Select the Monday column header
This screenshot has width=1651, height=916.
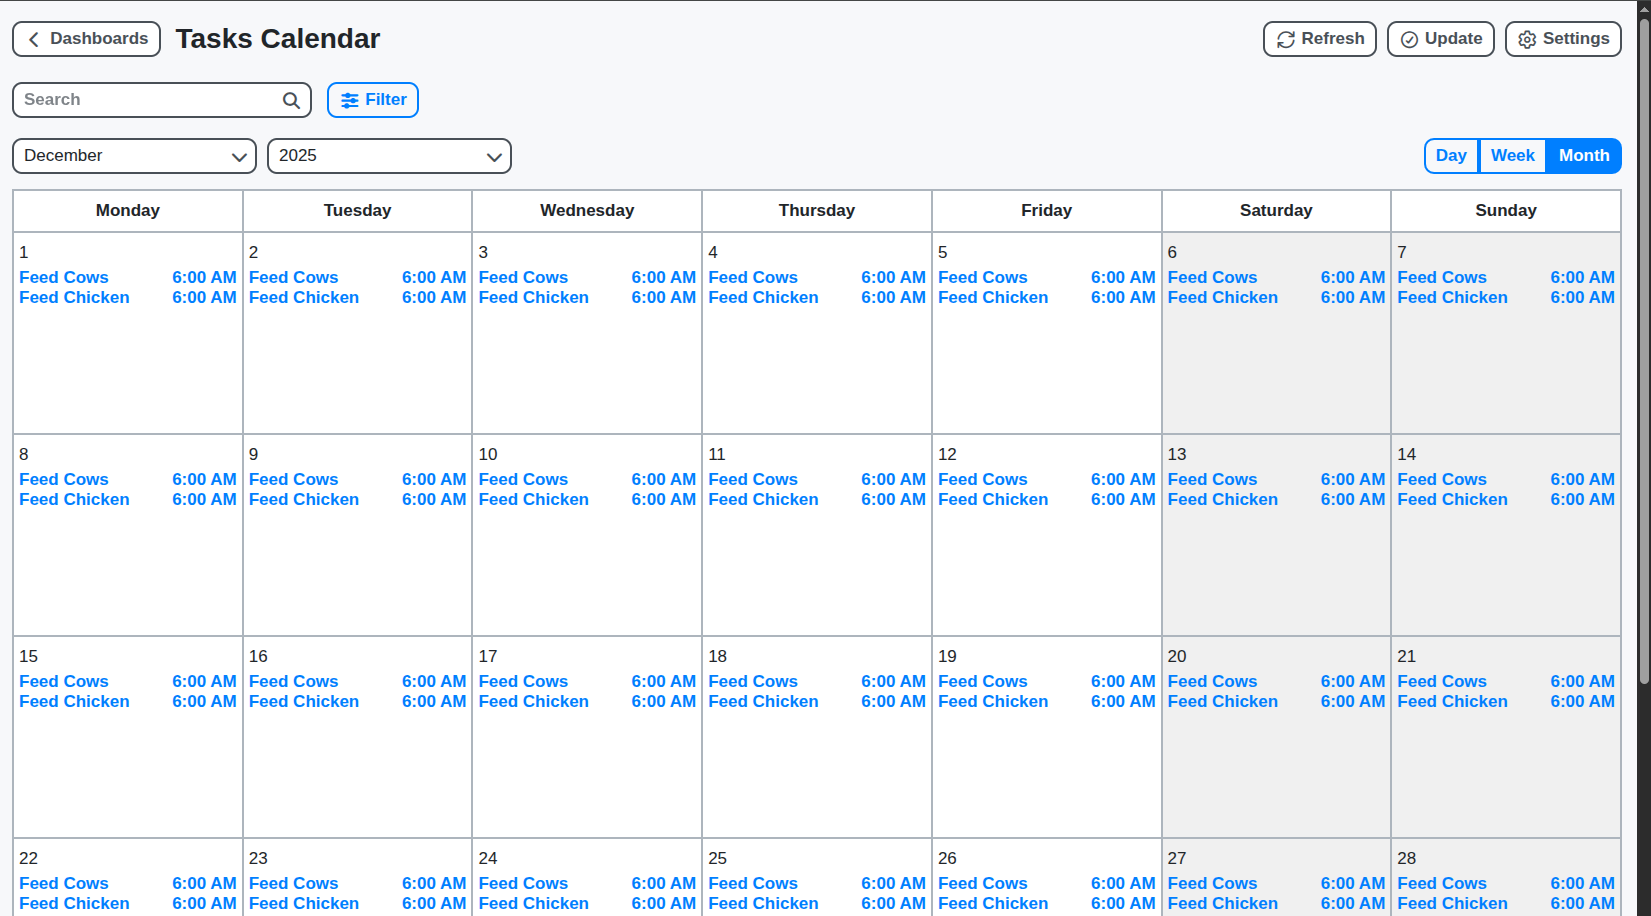(x=127, y=210)
